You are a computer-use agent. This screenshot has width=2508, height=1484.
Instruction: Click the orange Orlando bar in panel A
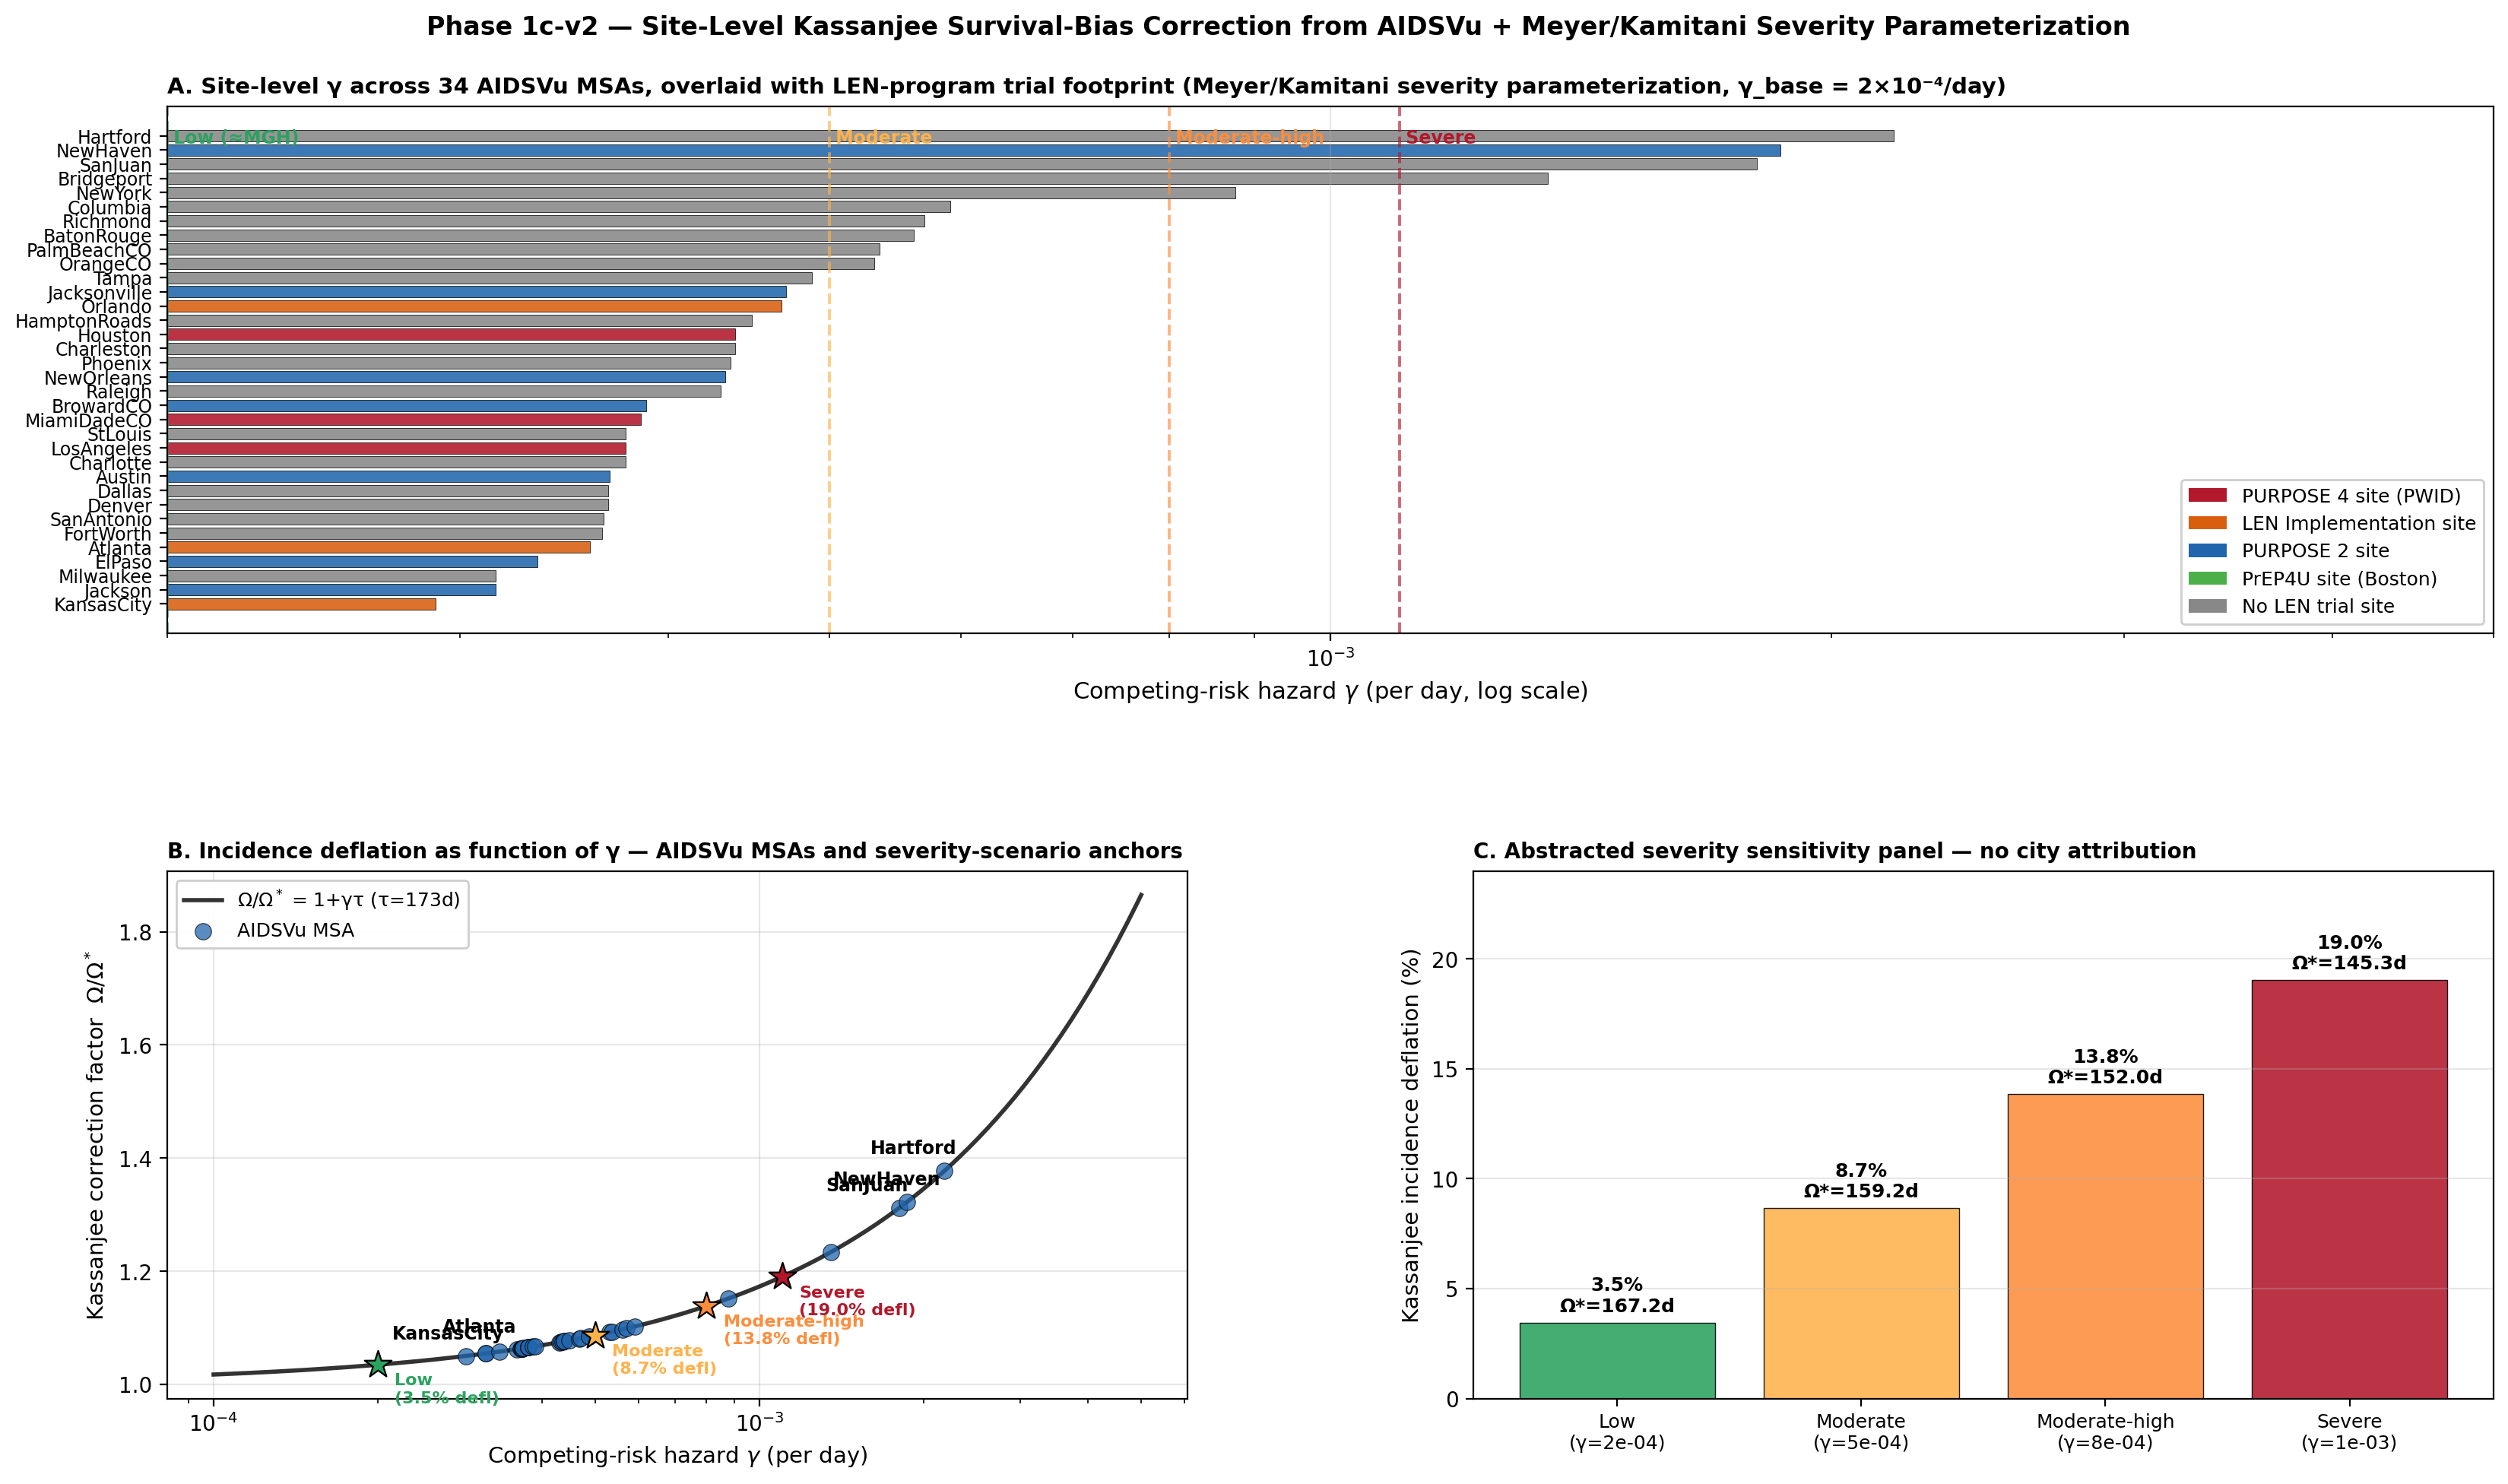click(474, 307)
